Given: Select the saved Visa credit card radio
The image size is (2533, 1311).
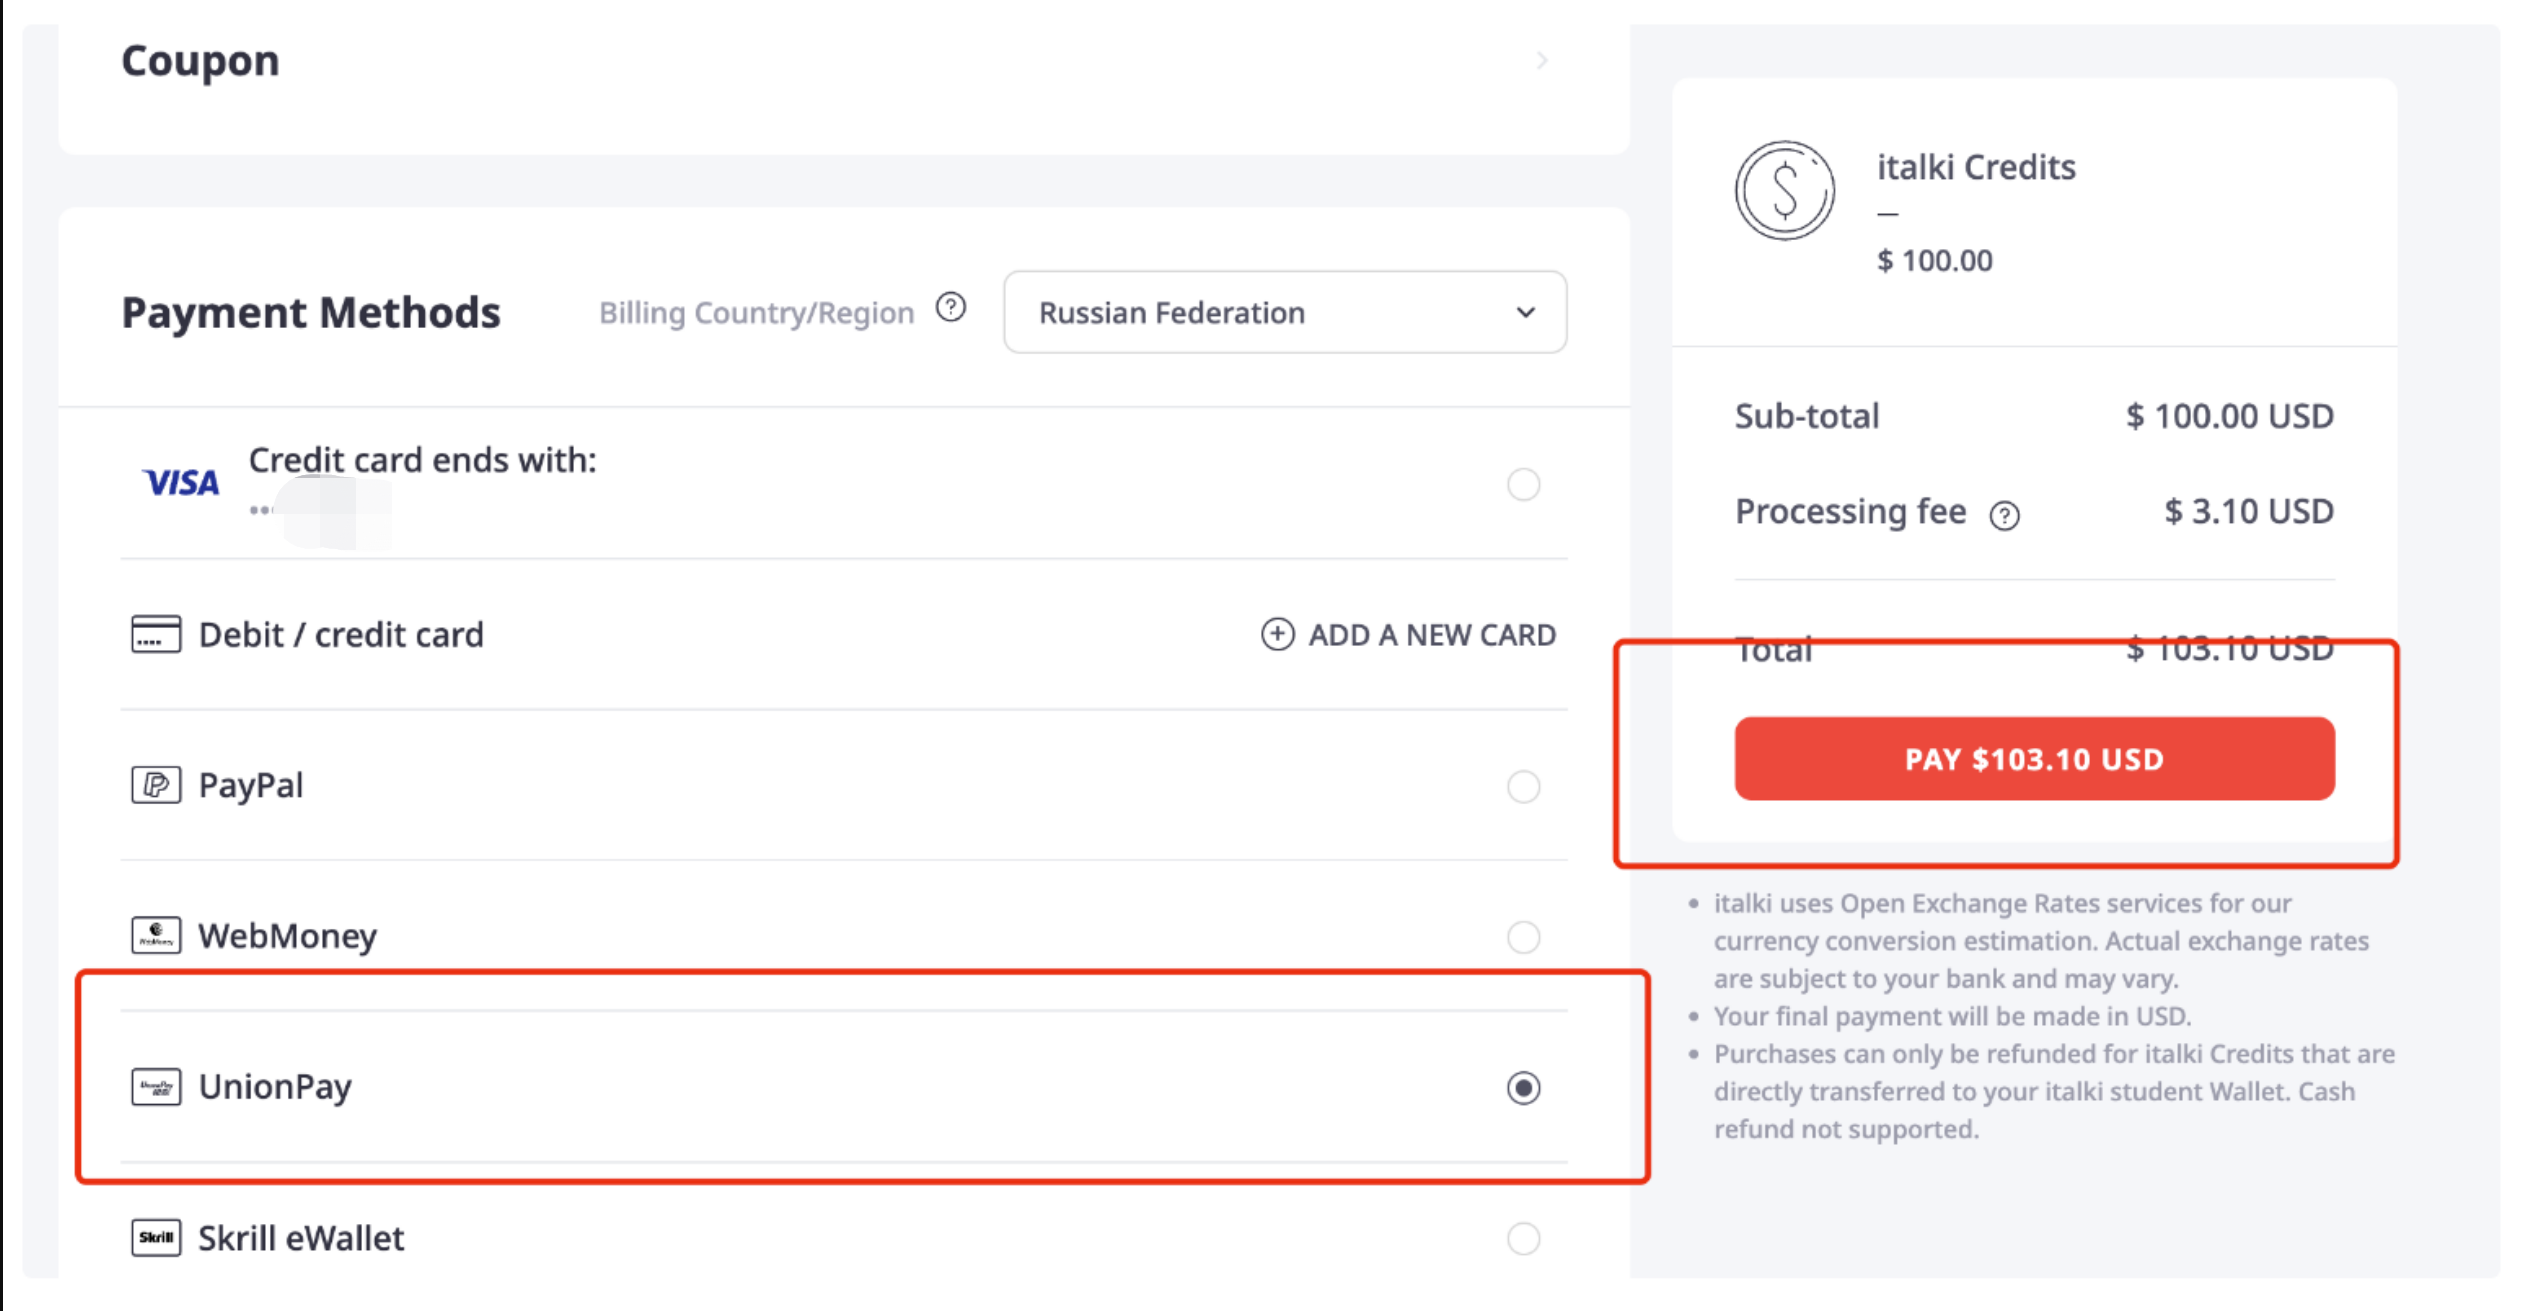Looking at the screenshot, I should 1523,485.
